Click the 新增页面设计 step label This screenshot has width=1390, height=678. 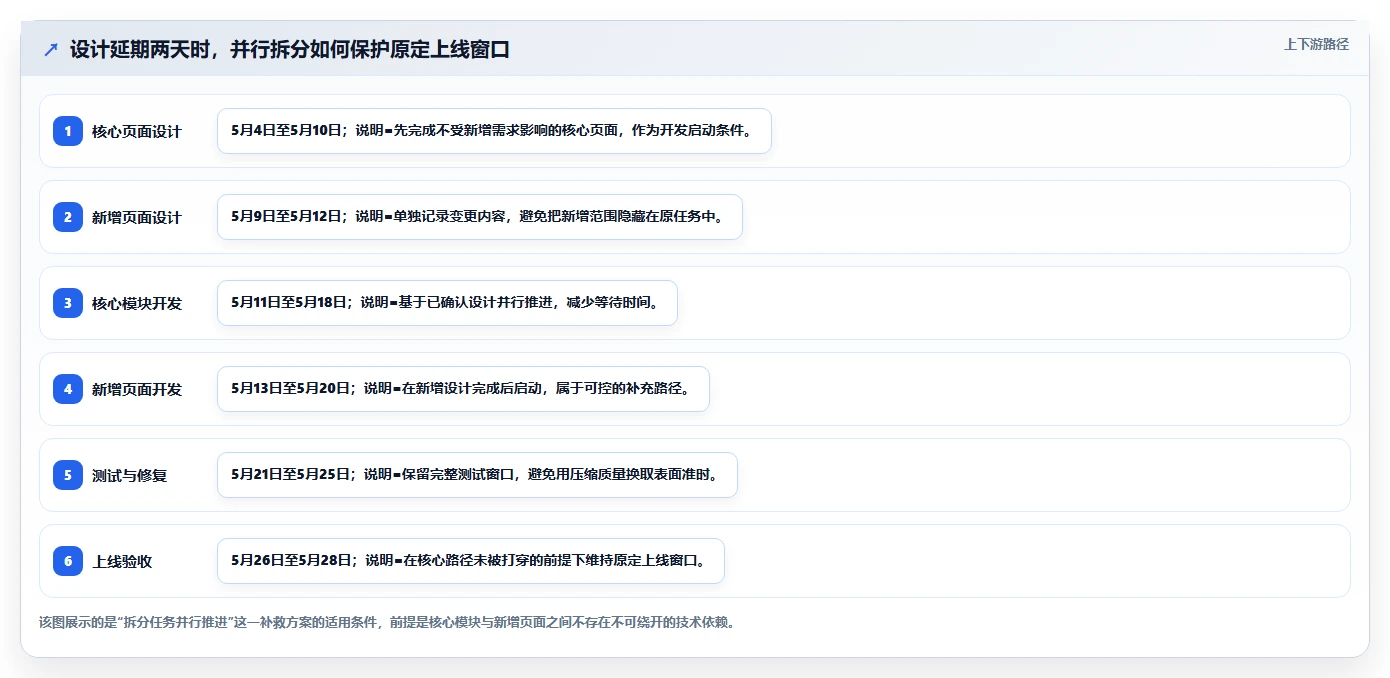click(137, 217)
